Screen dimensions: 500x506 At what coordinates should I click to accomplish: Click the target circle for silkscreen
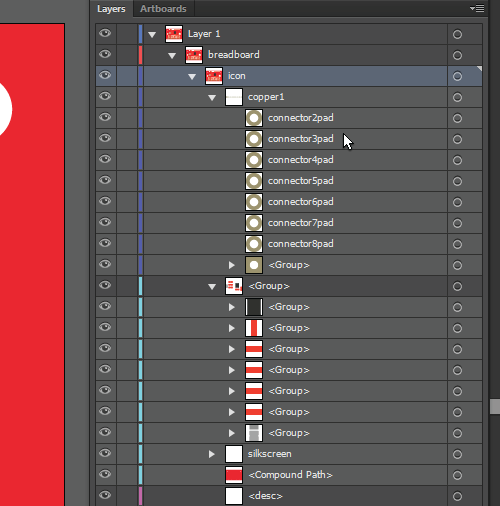pyautogui.click(x=457, y=454)
